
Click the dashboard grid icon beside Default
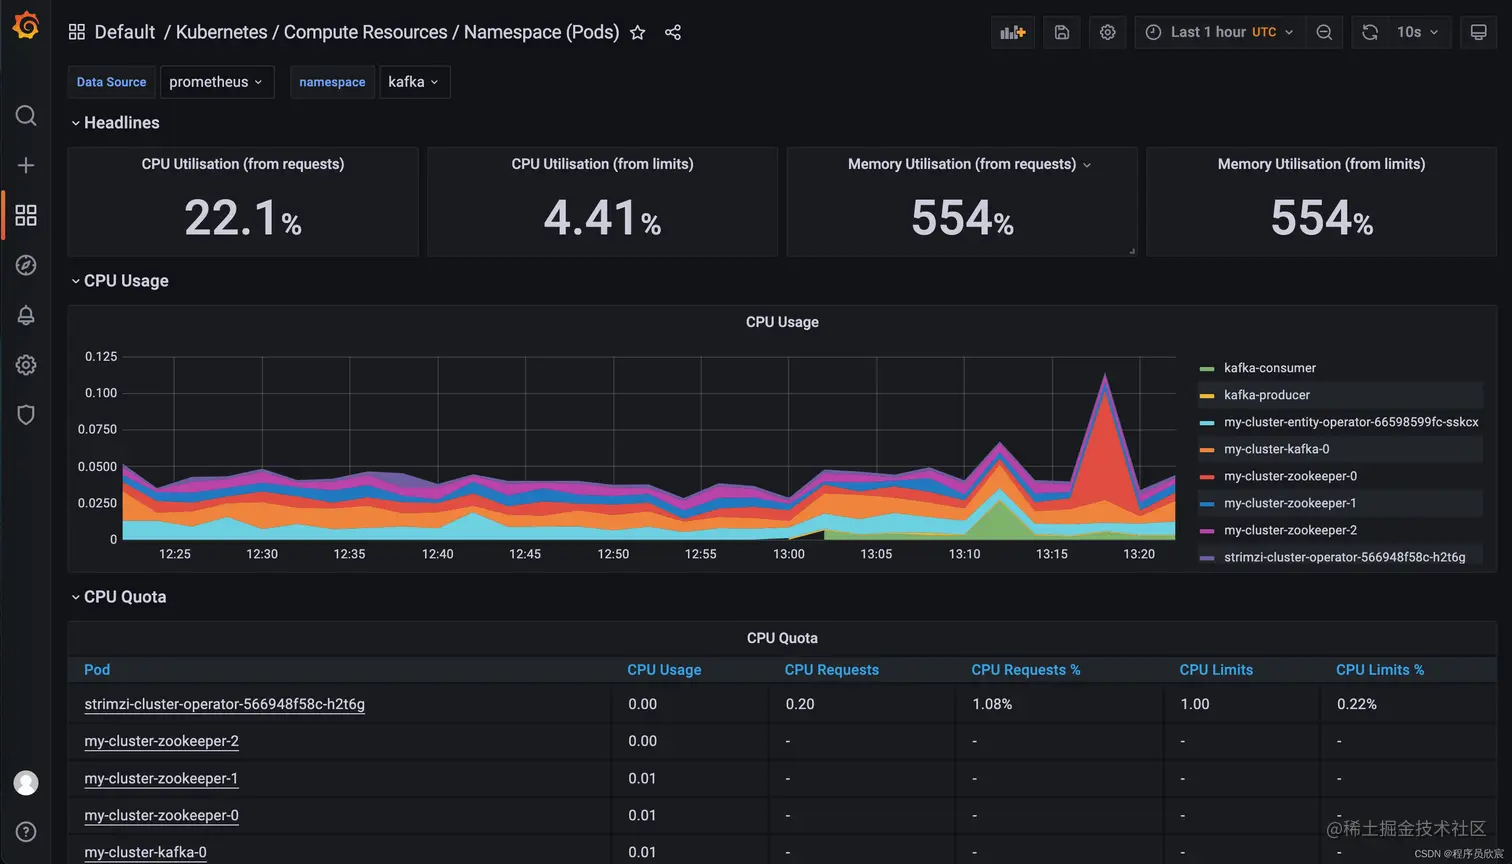point(76,32)
